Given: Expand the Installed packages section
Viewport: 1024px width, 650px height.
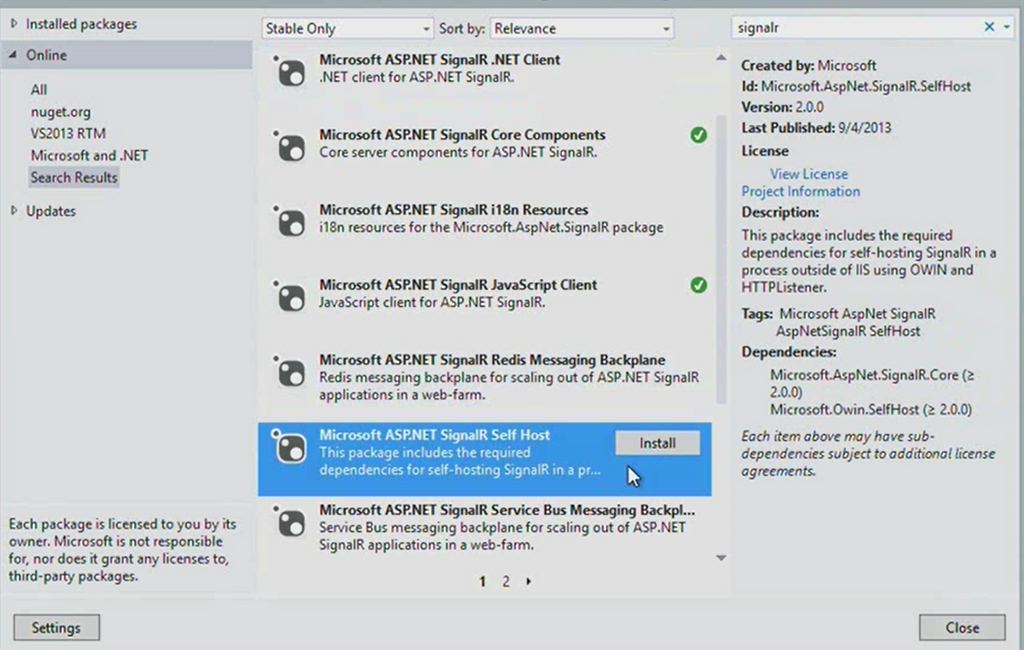Looking at the screenshot, I should [14, 24].
